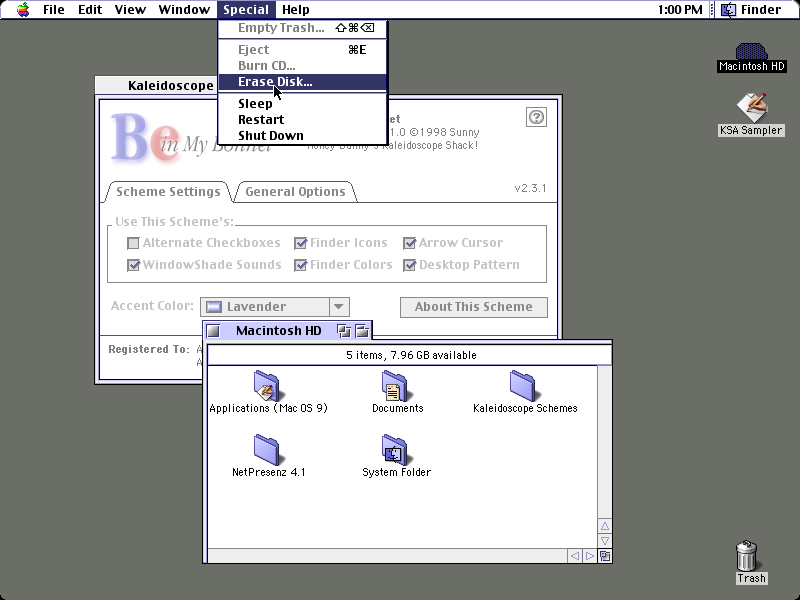800x600 pixels.
Task: Toggle the Finder Colors checkbox
Action: tap(301, 265)
